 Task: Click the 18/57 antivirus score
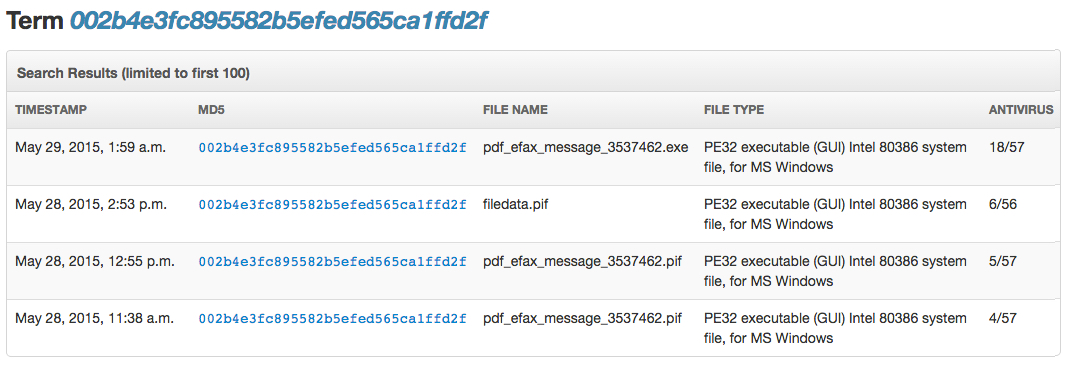(x=1004, y=147)
